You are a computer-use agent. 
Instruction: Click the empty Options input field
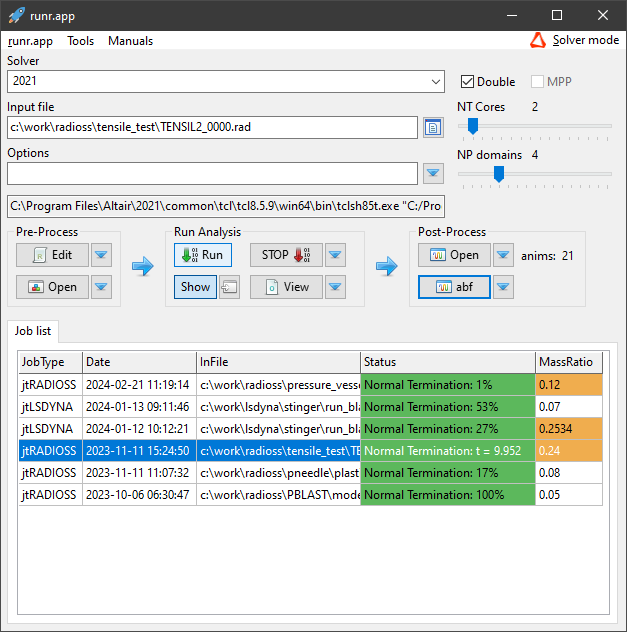coord(212,173)
